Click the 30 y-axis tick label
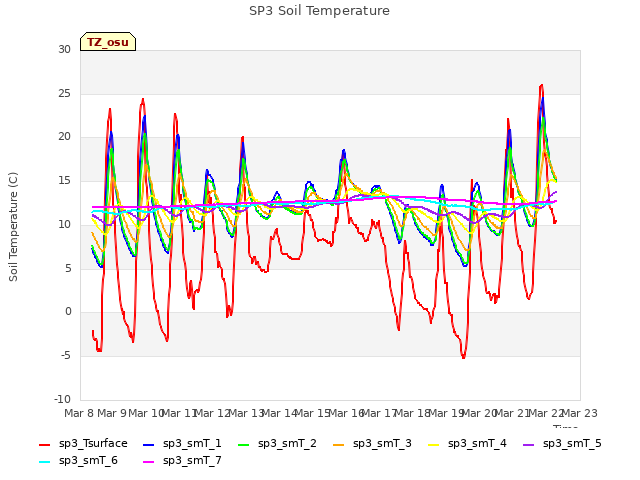The width and height of the screenshot is (640, 480). coord(64,49)
